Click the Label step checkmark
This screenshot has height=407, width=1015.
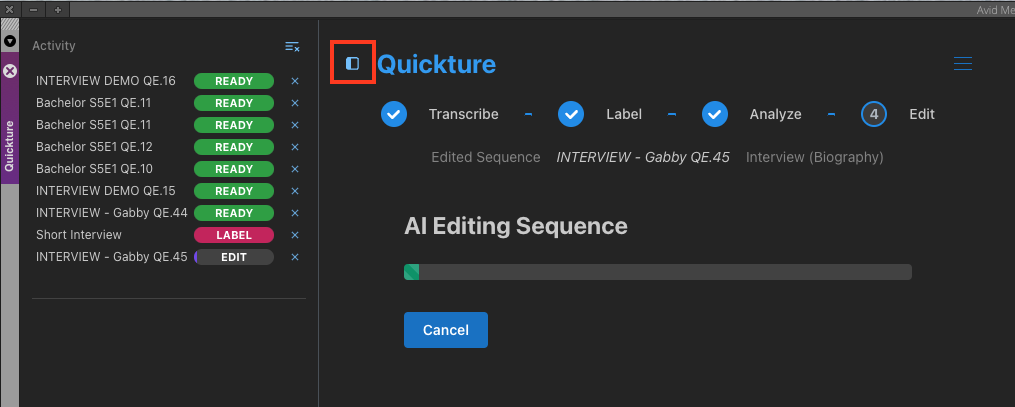tap(571, 115)
